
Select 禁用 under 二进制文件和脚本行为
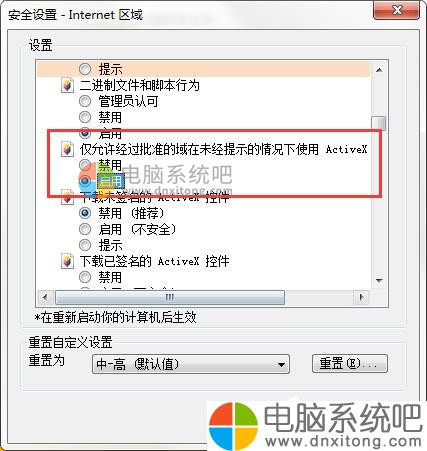[85, 117]
